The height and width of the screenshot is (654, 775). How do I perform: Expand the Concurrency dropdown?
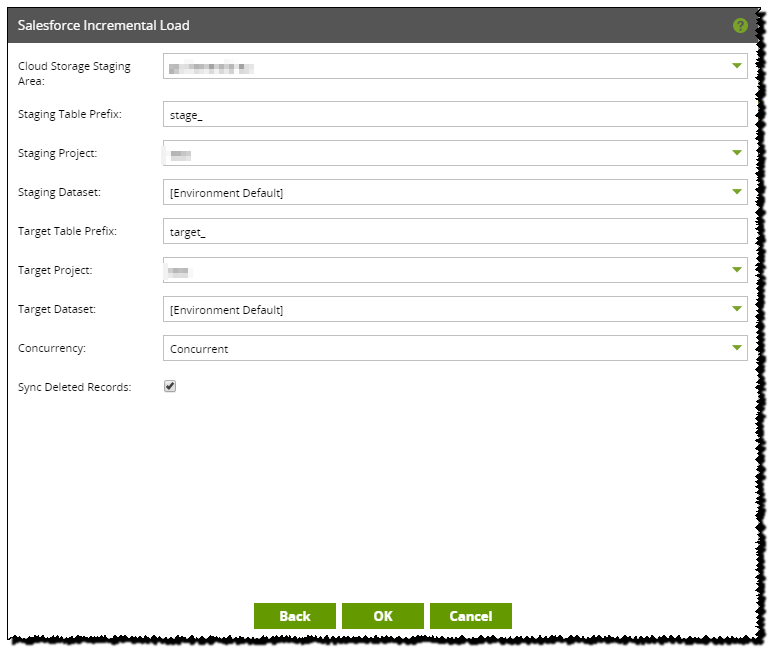click(455, 348)
